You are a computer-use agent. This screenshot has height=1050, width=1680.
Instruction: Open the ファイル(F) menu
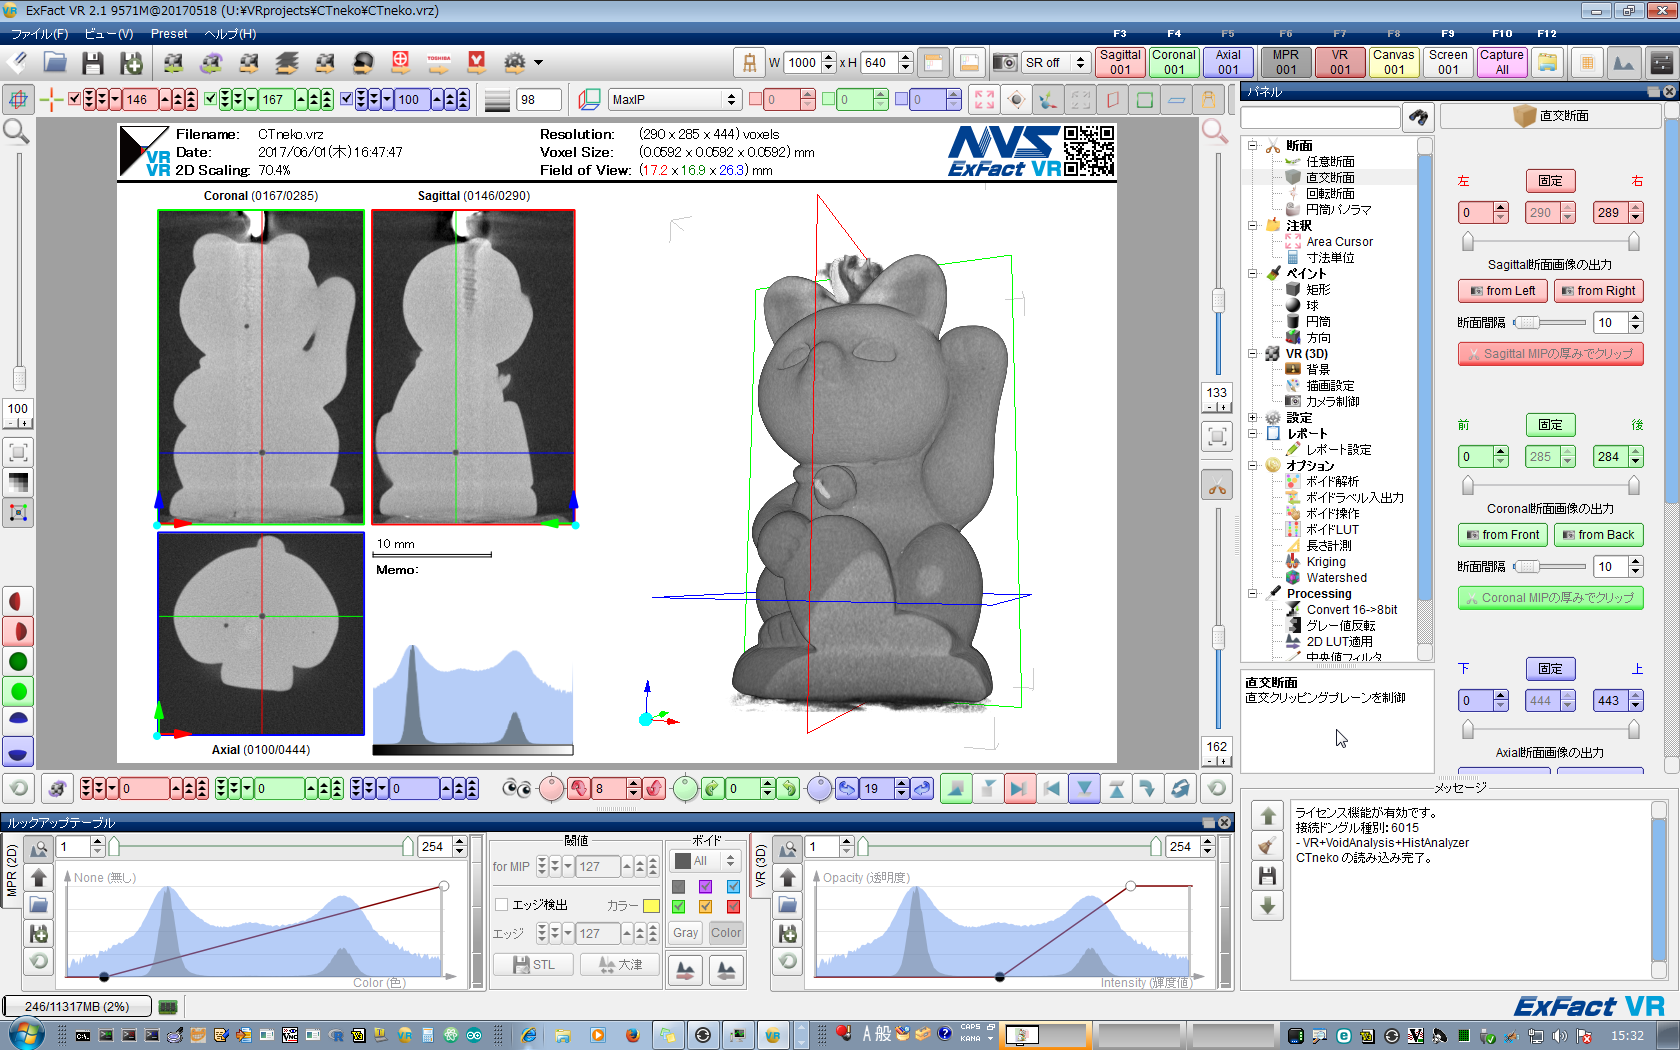click(40, 34)
